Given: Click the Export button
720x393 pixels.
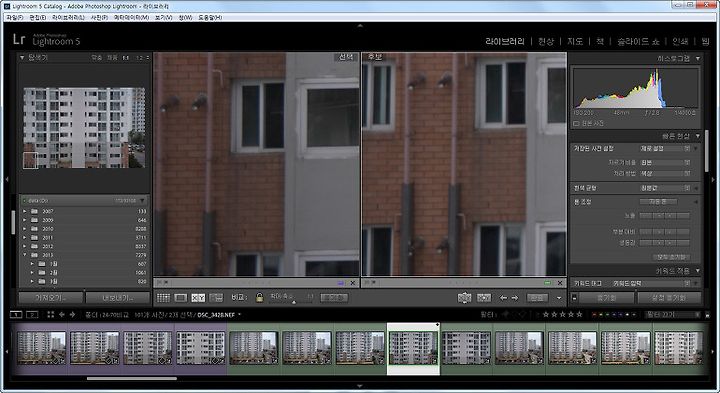Looking at the screenshot, I should 118,298.
